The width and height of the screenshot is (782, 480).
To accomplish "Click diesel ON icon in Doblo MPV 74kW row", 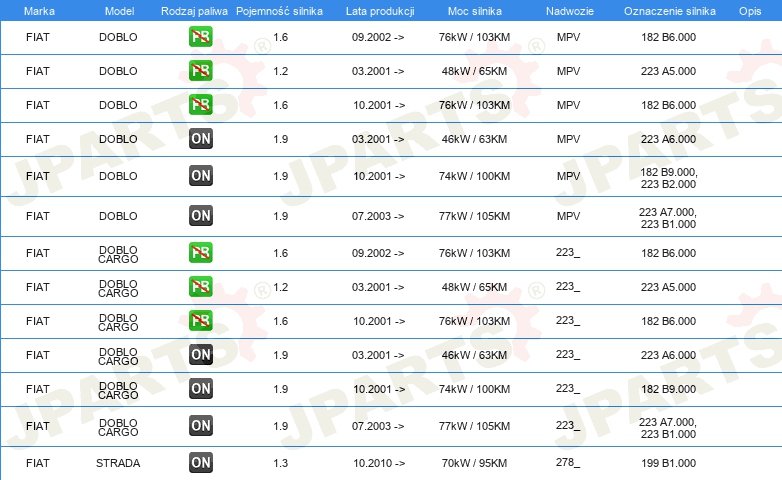I will click(x=200, y=176).
